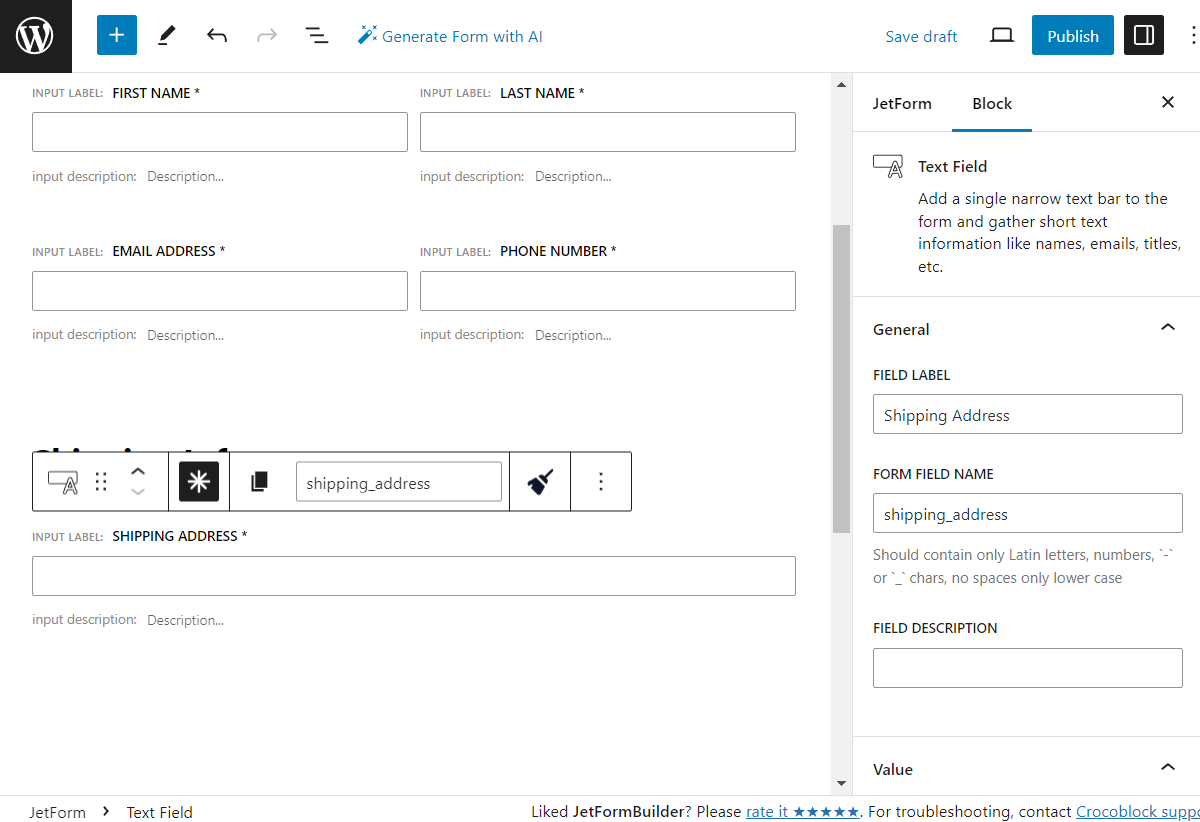The height and width of the screenshot is (822, 1200).
Task: Edit the Field Label input in the sidebar
Action: pos(1028,414)
